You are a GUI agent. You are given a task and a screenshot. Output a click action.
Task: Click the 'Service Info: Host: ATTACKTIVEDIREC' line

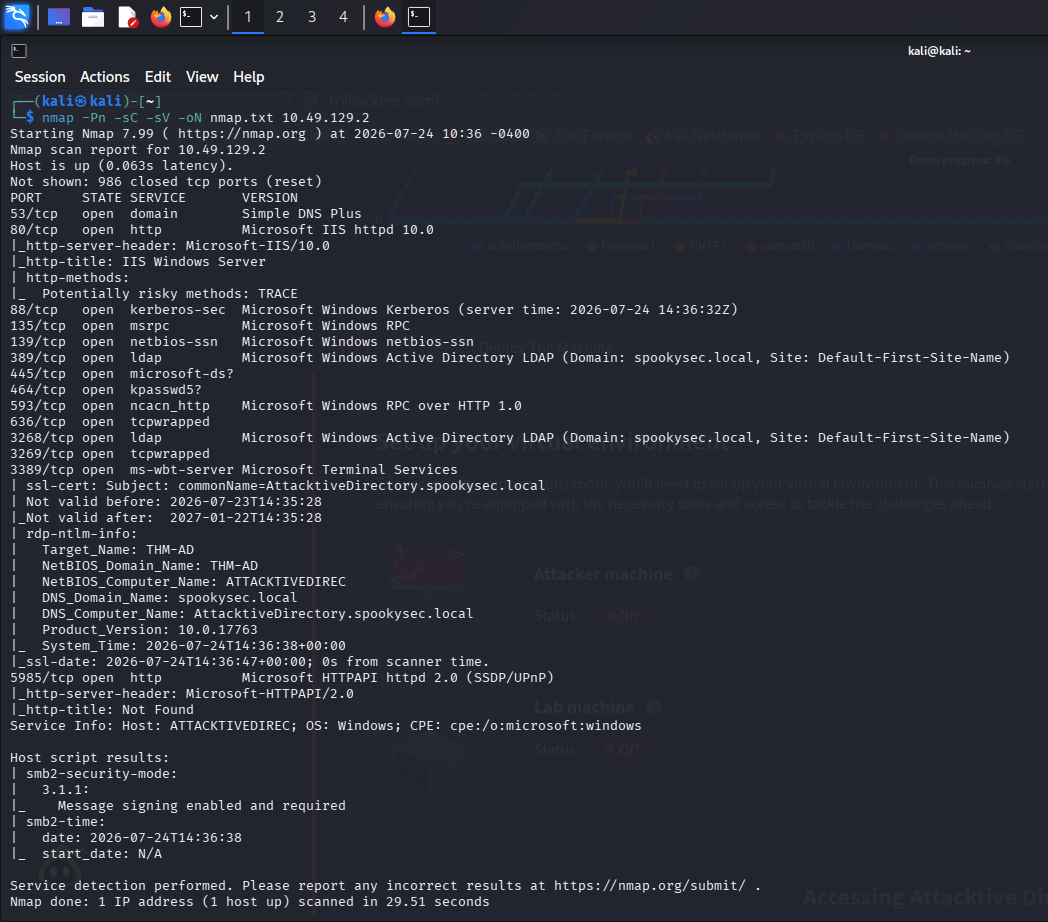tap(325, 726)
